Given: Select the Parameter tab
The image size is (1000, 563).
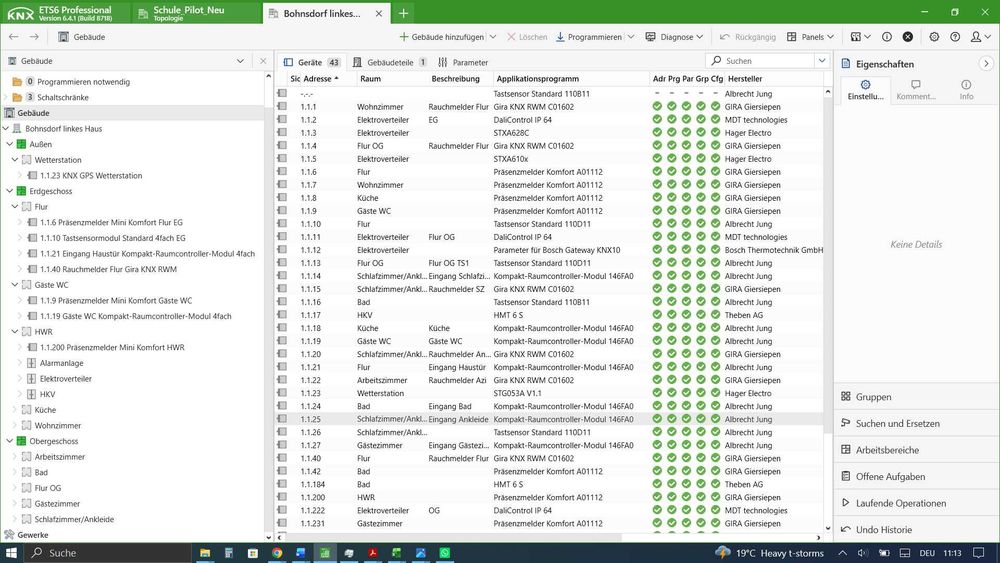Looking at the screenshot, I should click(x=463, y=62).
